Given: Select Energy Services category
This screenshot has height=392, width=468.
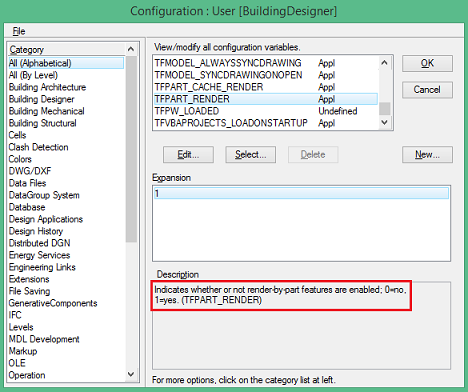Looking at the screenshot, I should point(66,255).
